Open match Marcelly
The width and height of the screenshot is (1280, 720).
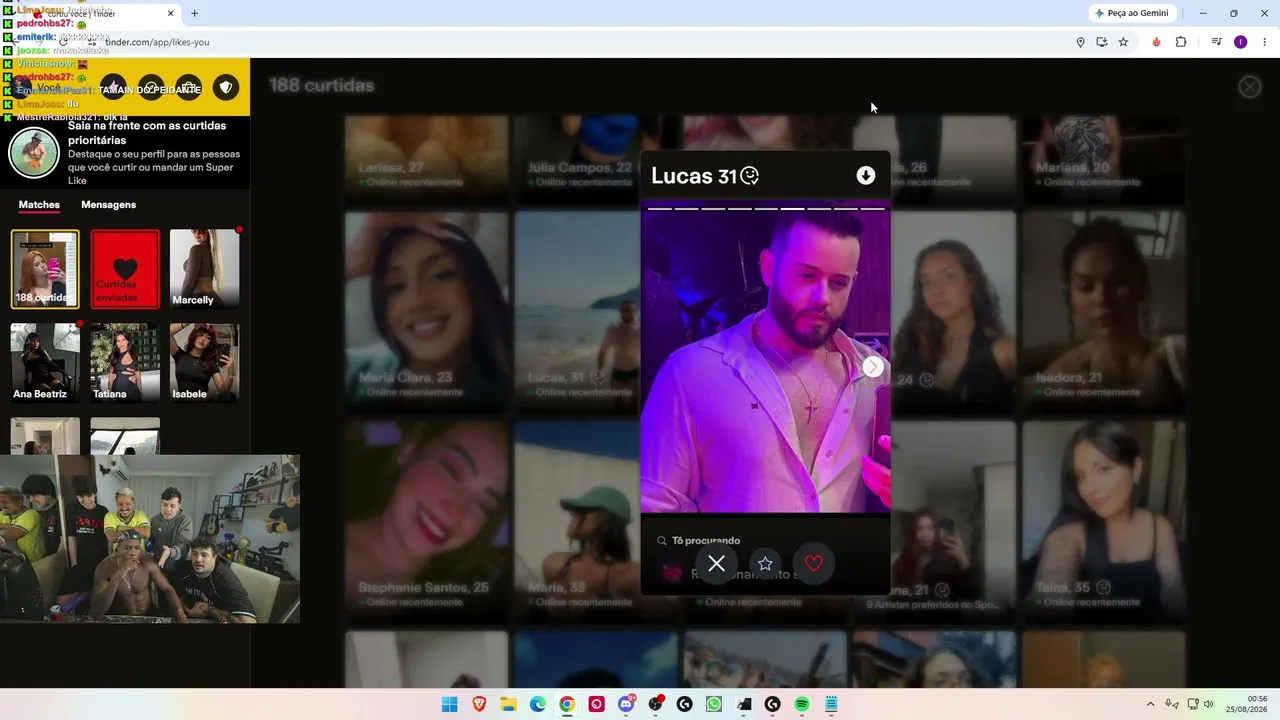click(x=205, y=269)
